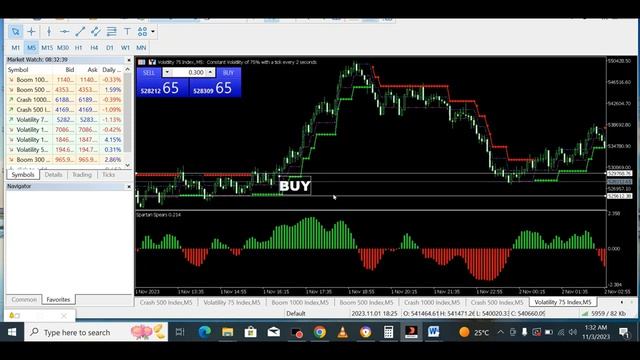Open the Details tab in Market Watch
Image resolution: width=640 pixels, height=360 pixels.
click(x=53, y=175)
